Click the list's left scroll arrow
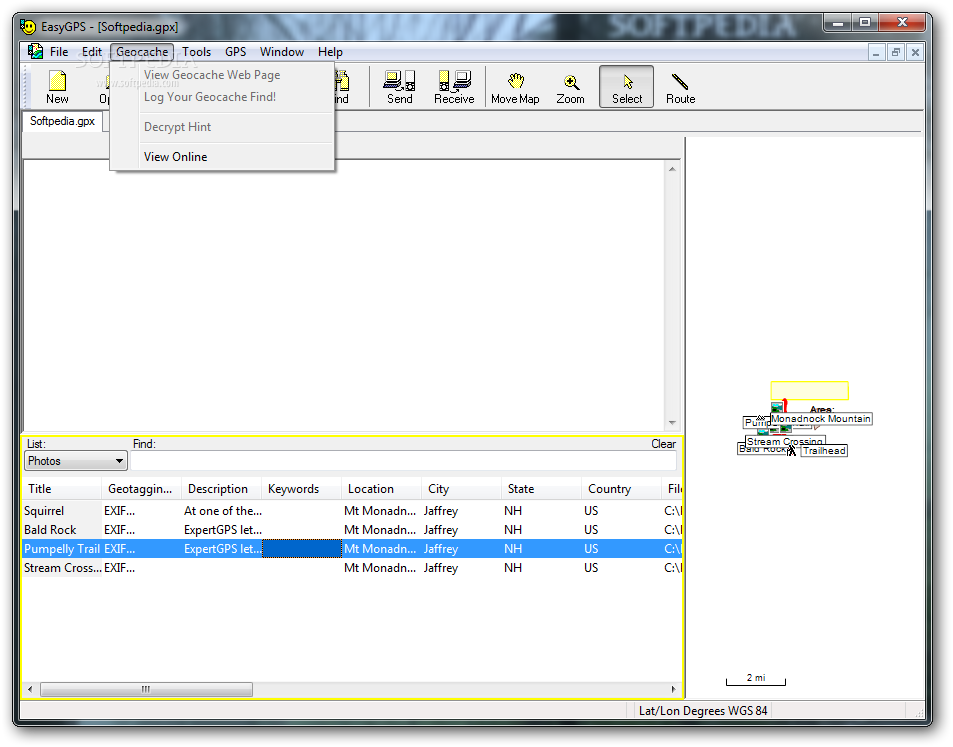 [x=30, y=689]
